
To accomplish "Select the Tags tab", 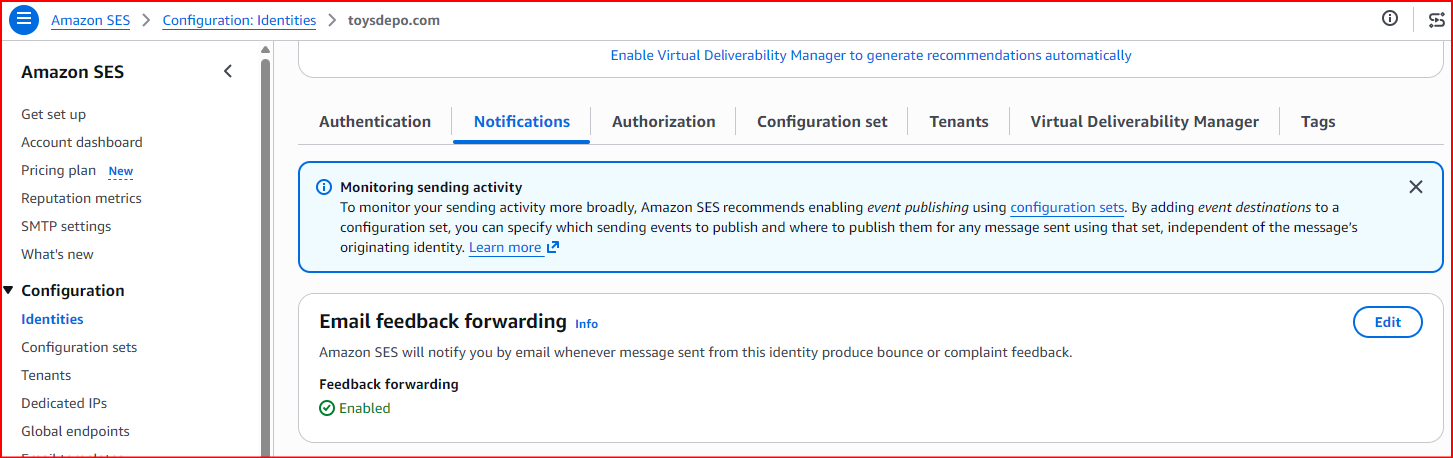I will click(1318, 122).
